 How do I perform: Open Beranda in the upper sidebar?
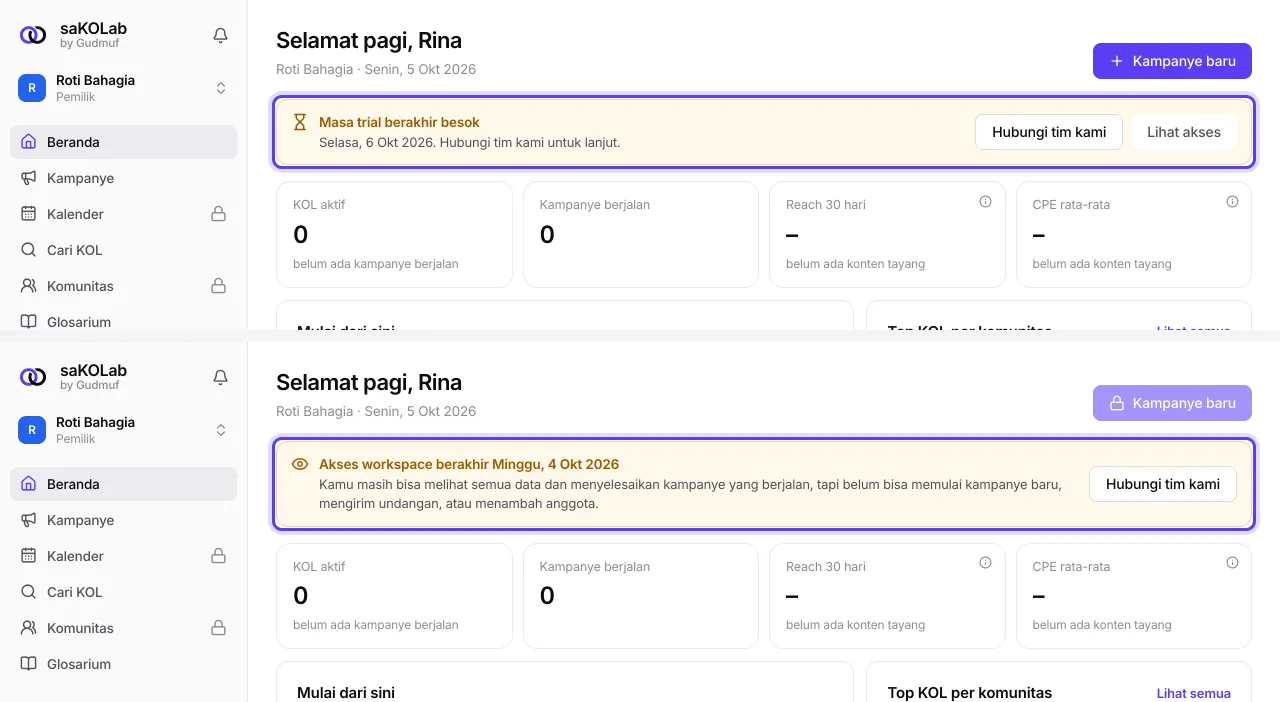click(124, 142)
